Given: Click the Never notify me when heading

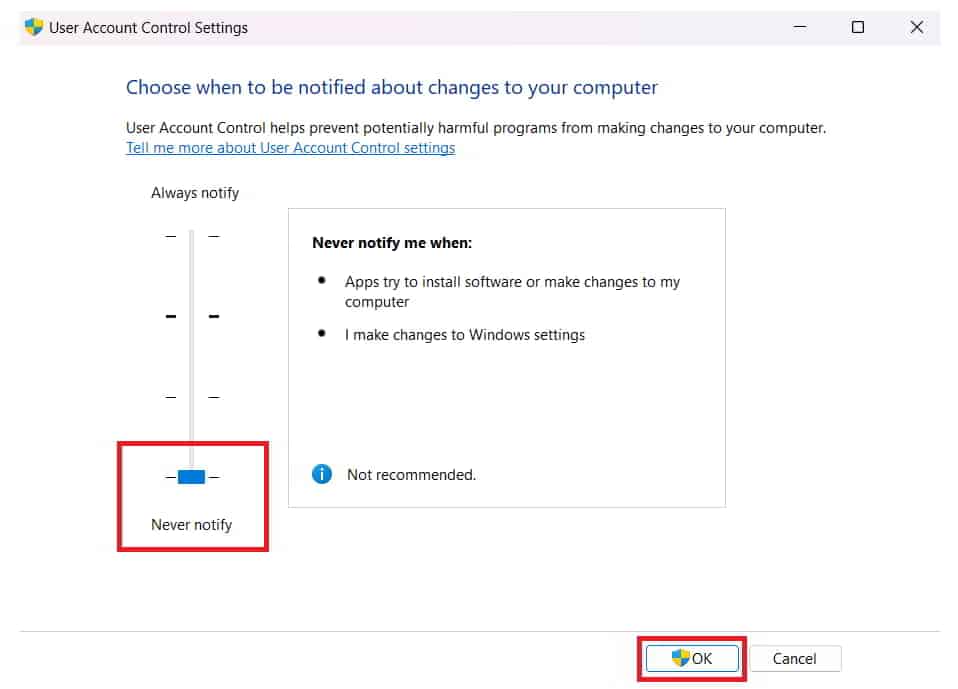Looking at the screenshot, I should (x=392, y=242).
